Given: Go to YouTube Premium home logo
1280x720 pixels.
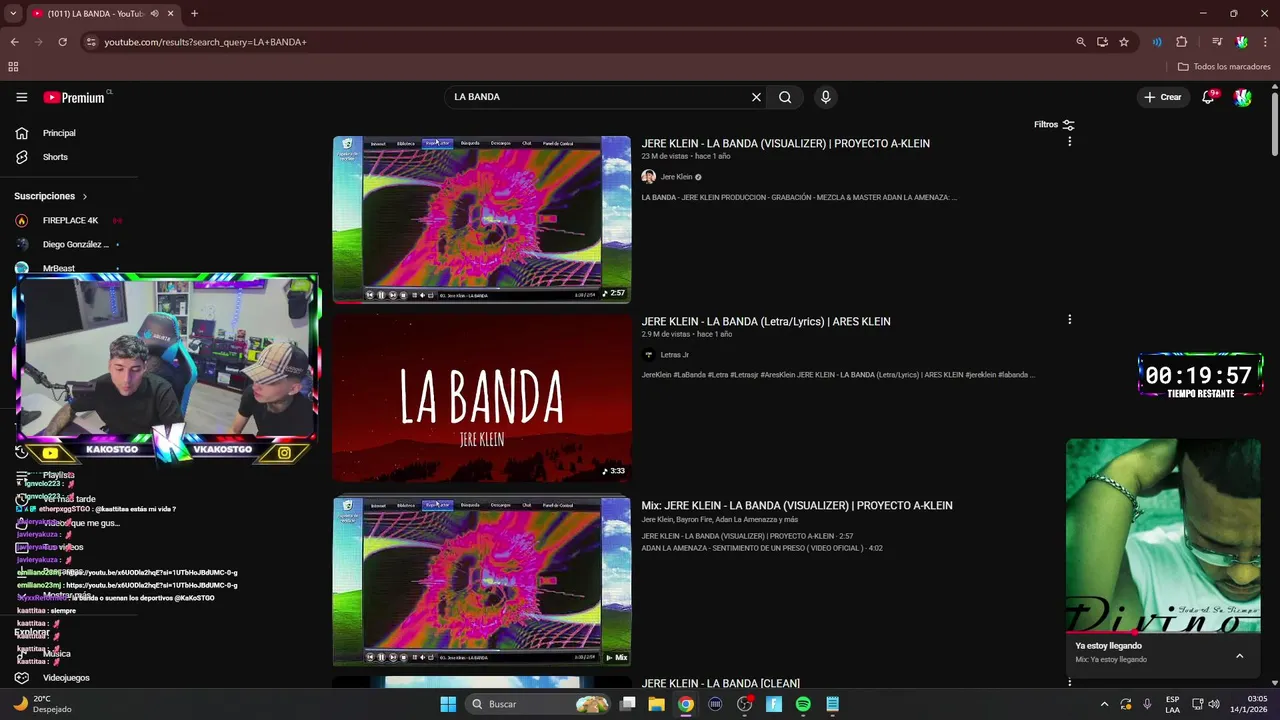Looking at the screenshot, I should (75, 97).
